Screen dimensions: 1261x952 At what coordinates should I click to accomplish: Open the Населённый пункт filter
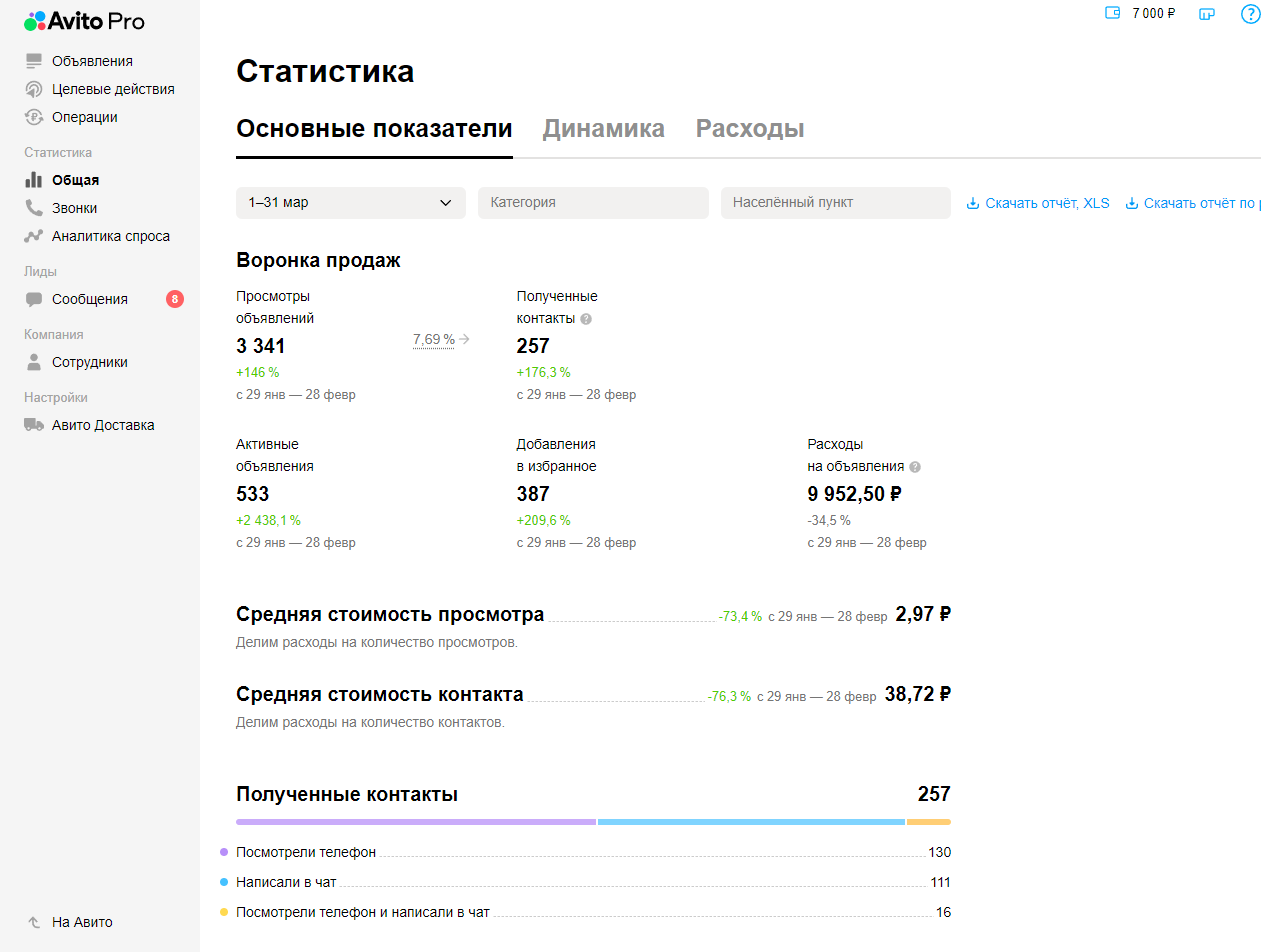[x=835, y=203]
